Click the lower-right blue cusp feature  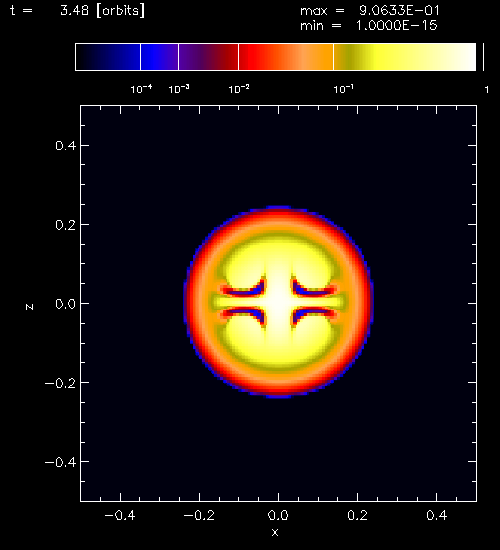click(x=311, y=316)
